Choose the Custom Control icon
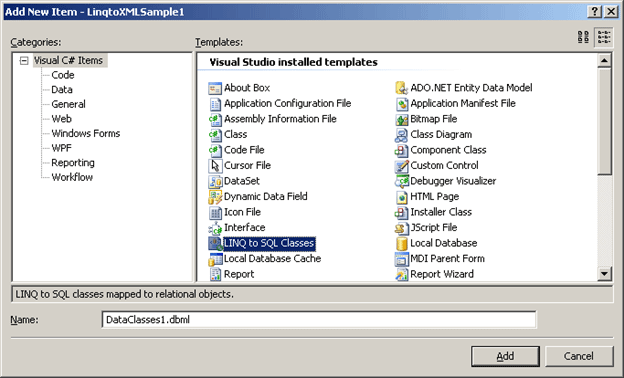The width and height of the screenshot is (624, 378). (x=401, y=166)
